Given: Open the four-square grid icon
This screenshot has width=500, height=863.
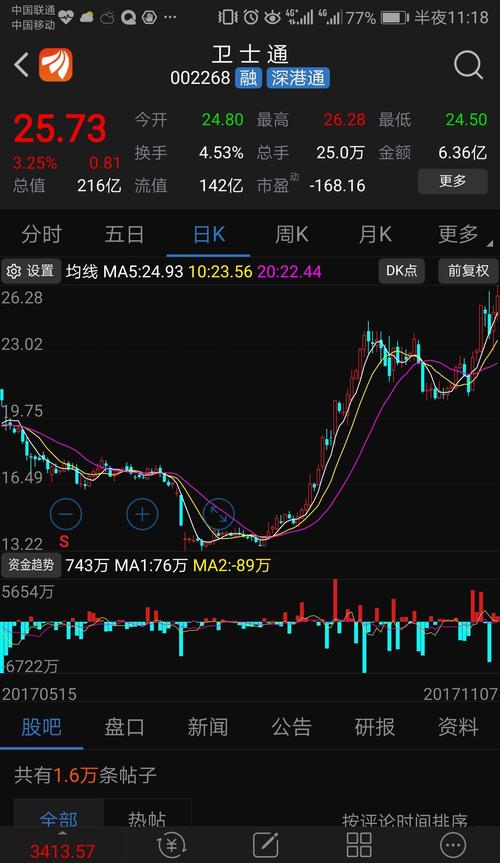Looking at the screenshot, I should 358,844.
